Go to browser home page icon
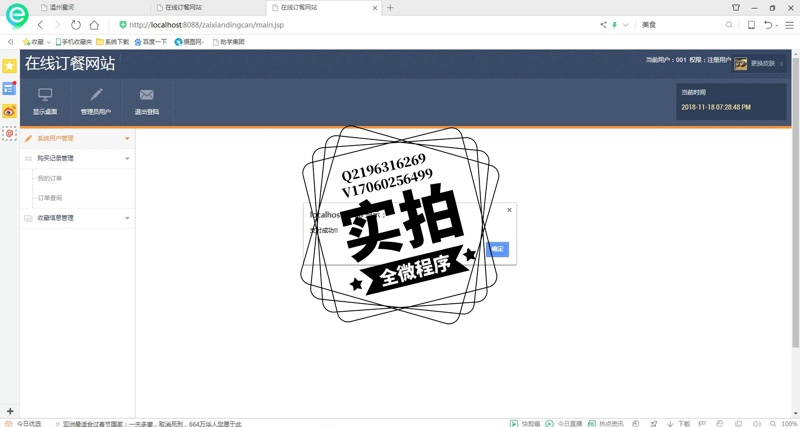 (93, 25)
